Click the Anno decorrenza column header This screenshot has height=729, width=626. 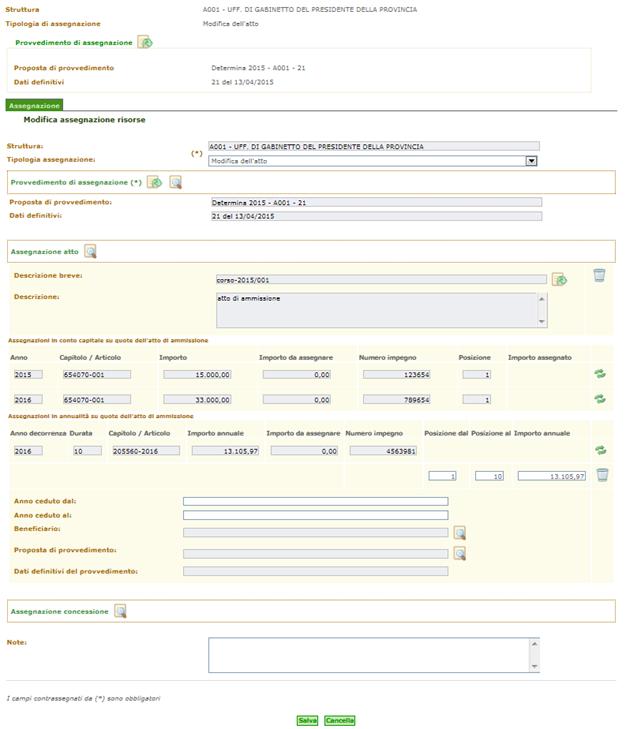pos(38,433)
